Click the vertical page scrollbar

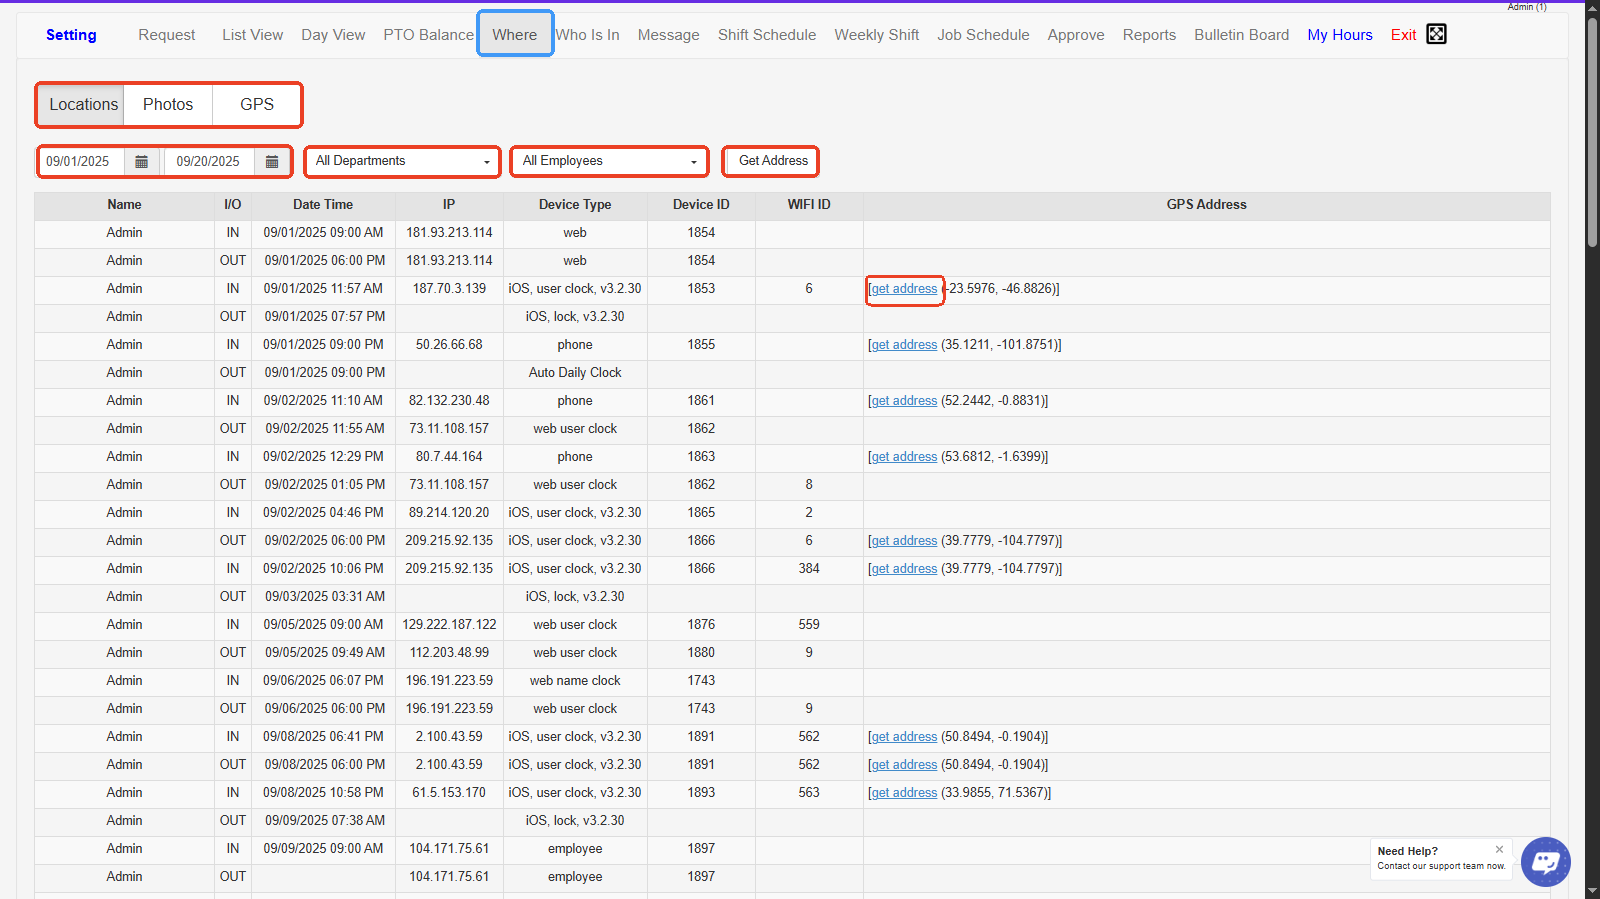[x=1592, y=130]
